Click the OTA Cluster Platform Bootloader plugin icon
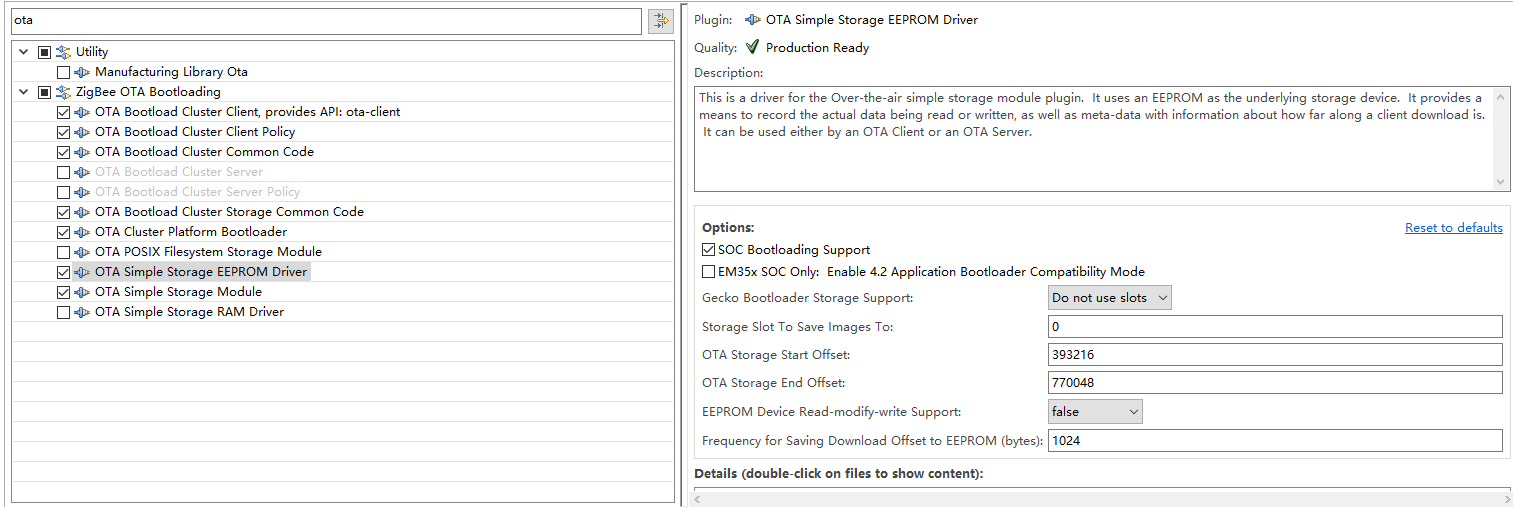 coord(83,232)
